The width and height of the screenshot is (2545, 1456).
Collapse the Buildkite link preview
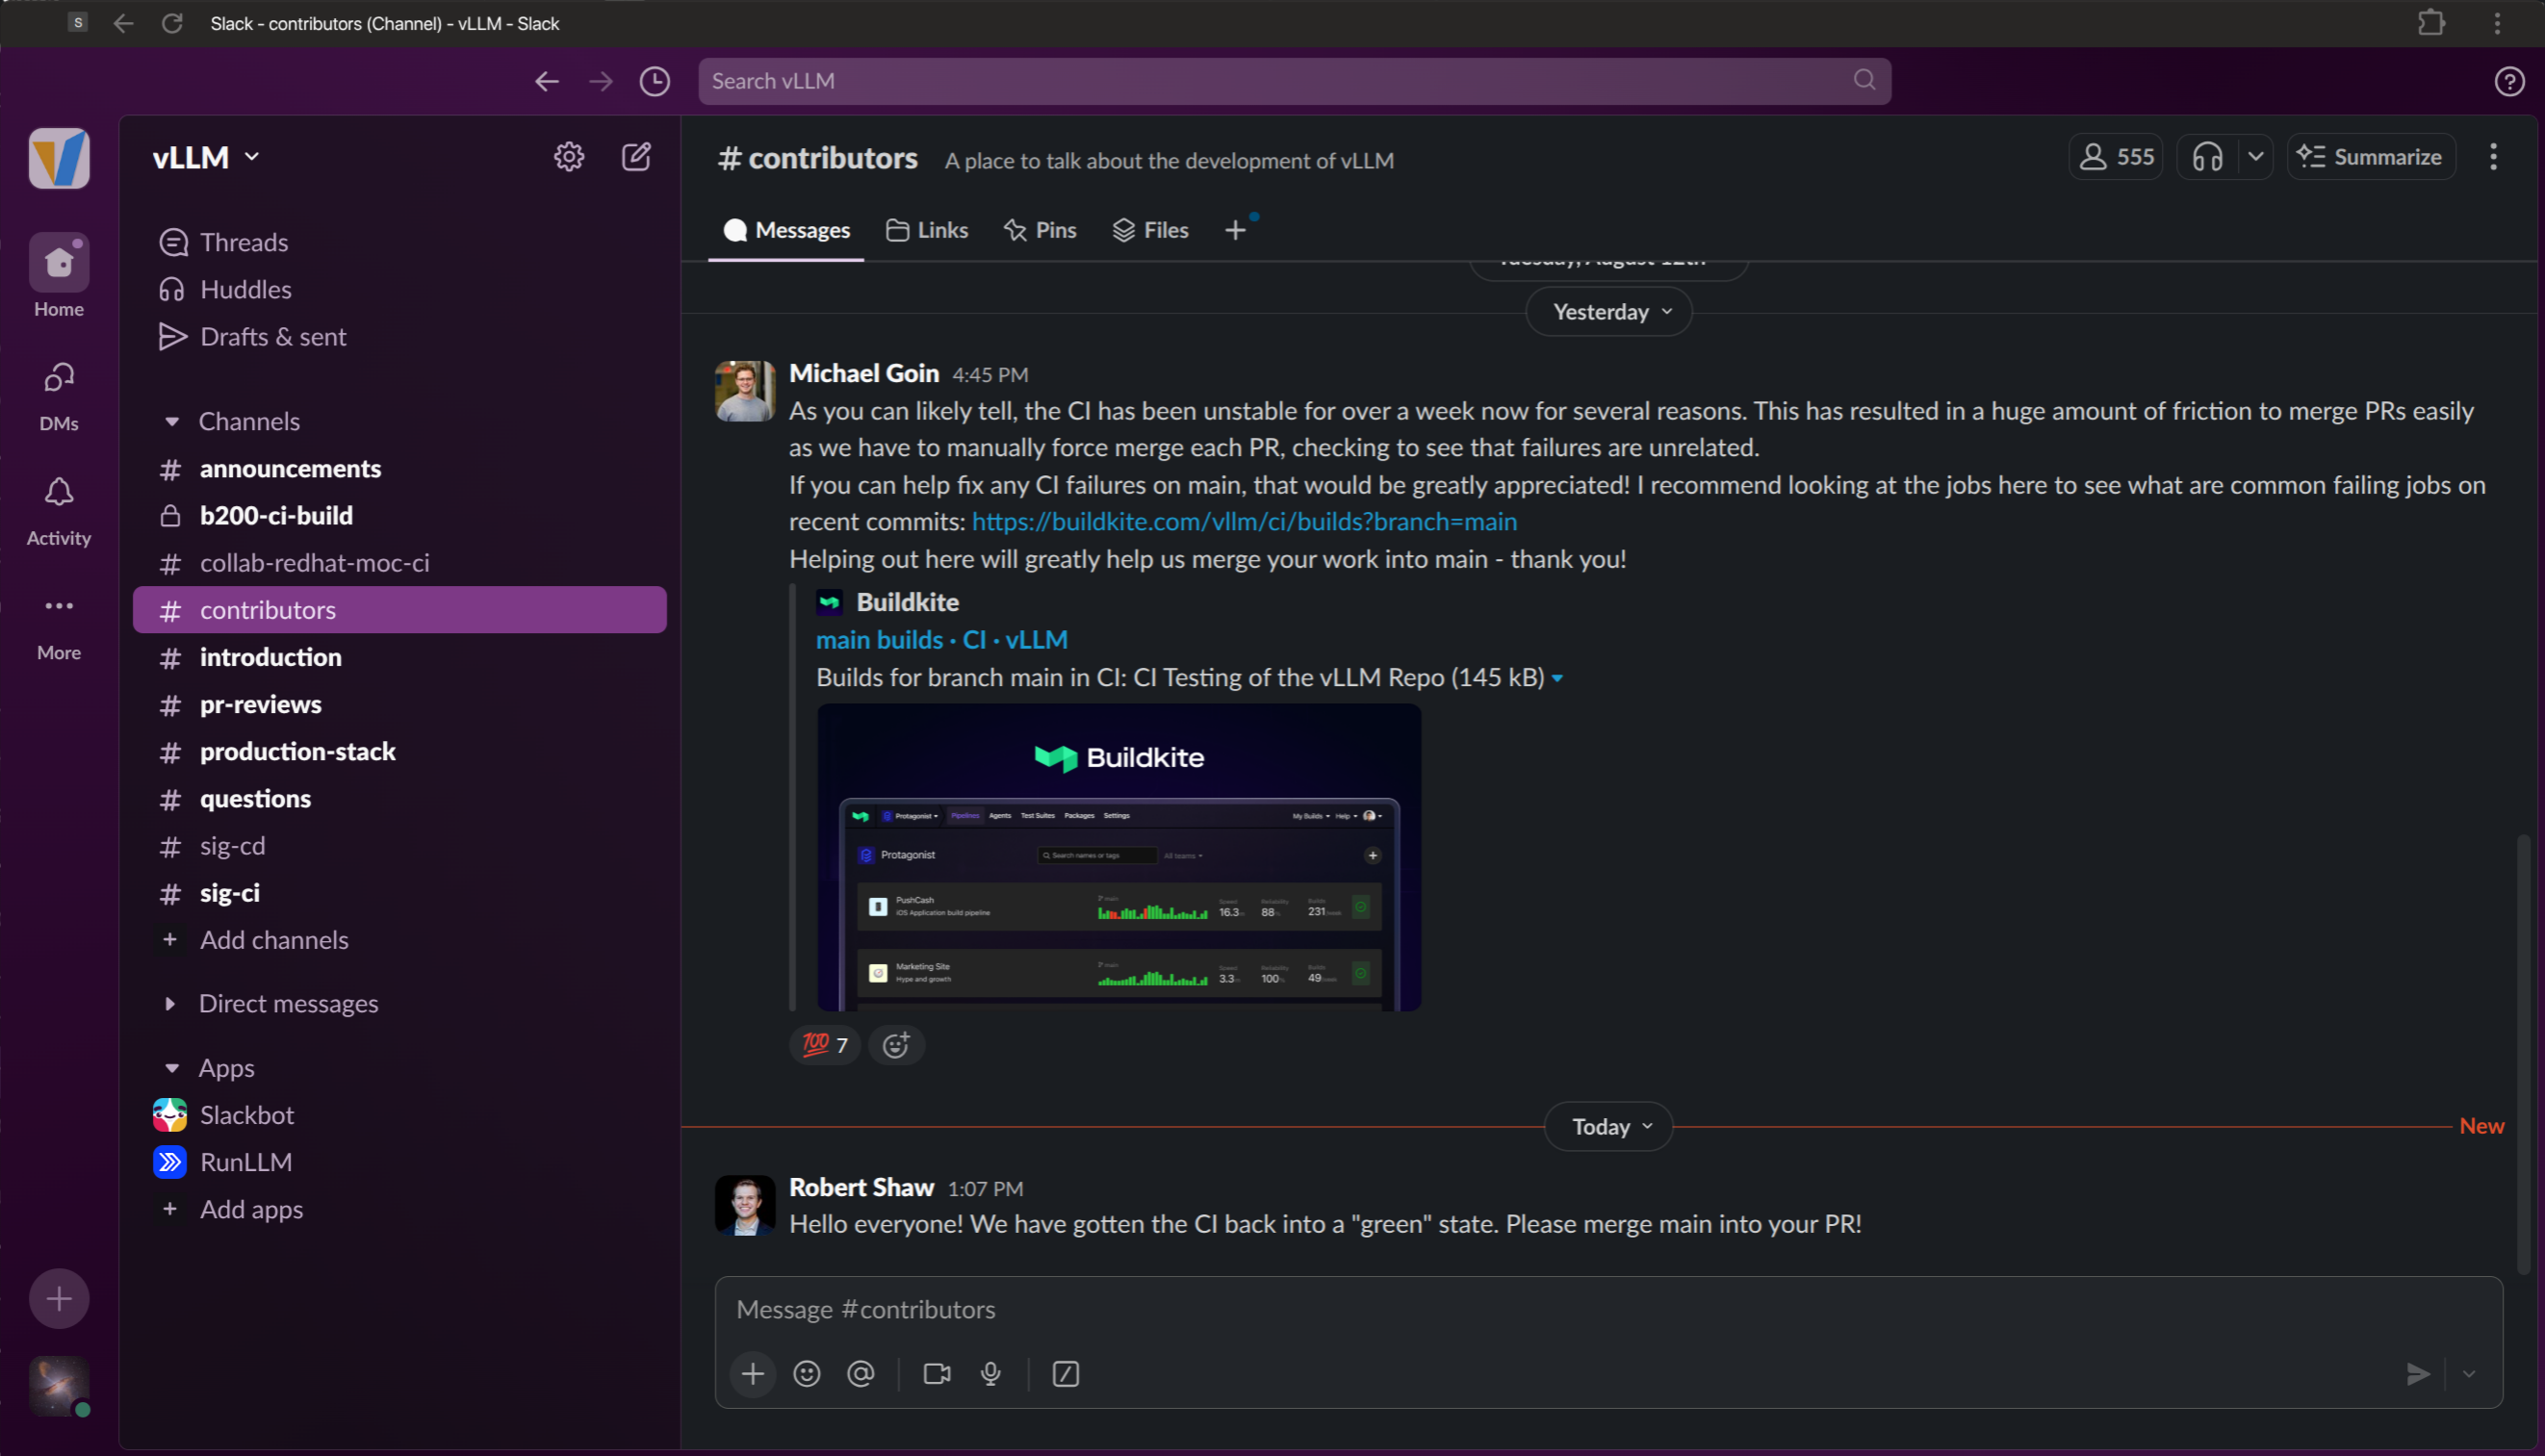(x=1557, y=678)
